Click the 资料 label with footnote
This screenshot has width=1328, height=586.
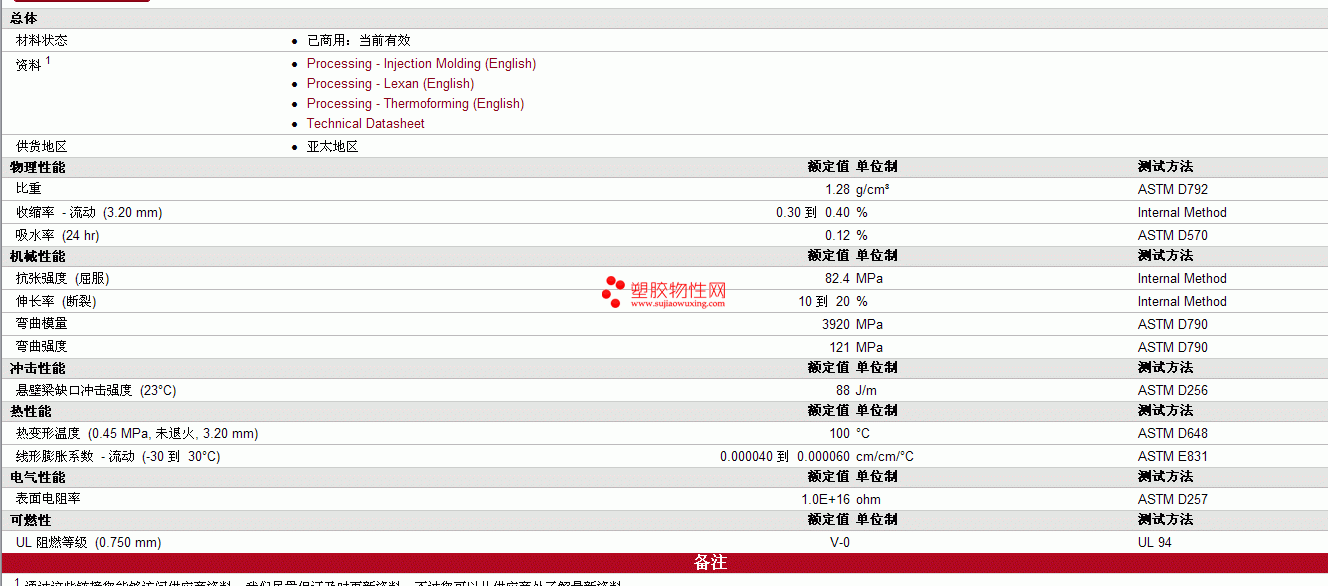(x=33, y=64)
